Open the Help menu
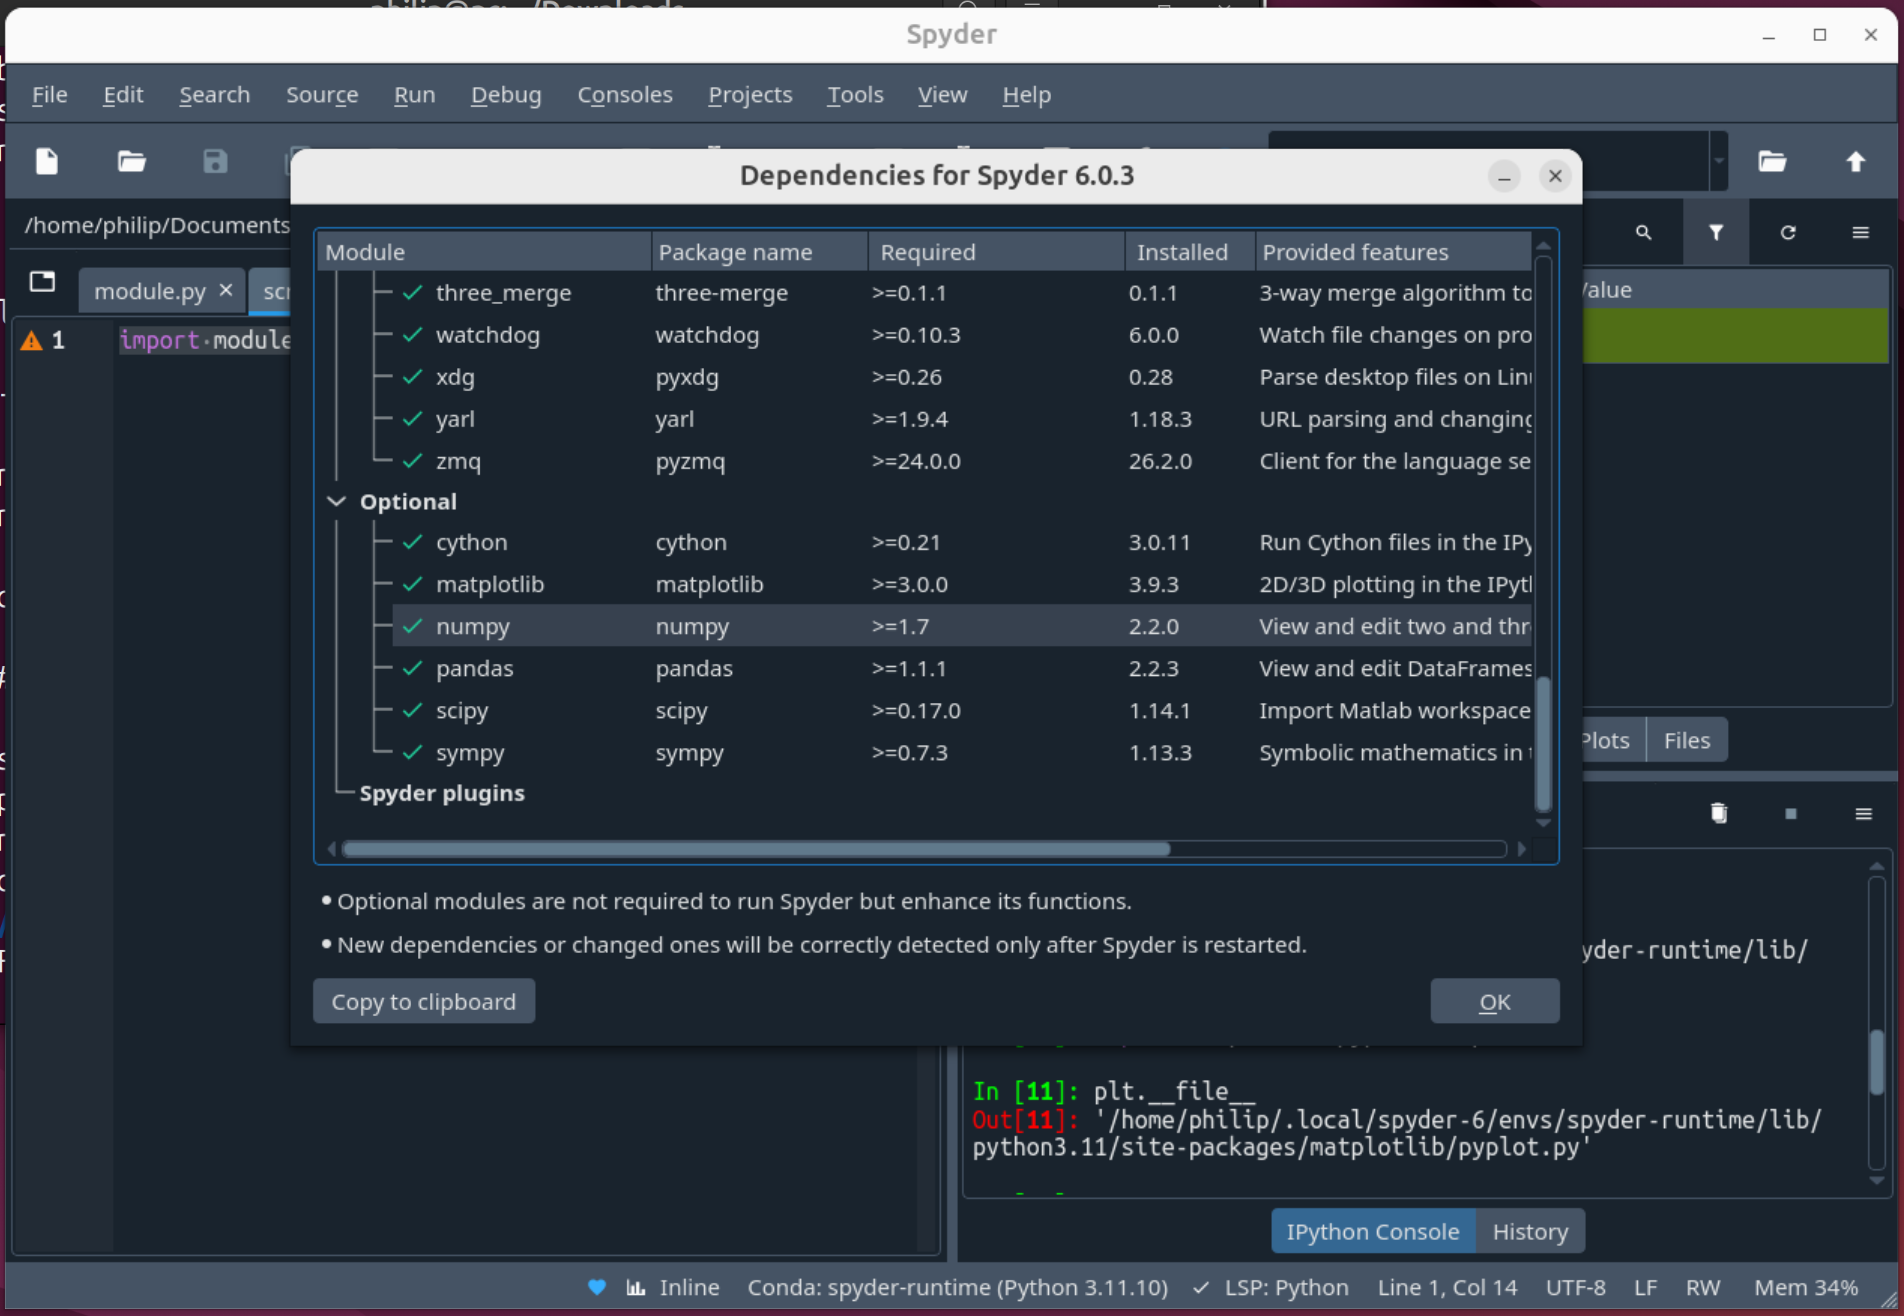Image resolution: width=1904 pixels, height=1316 pixels. [1026, 95]
